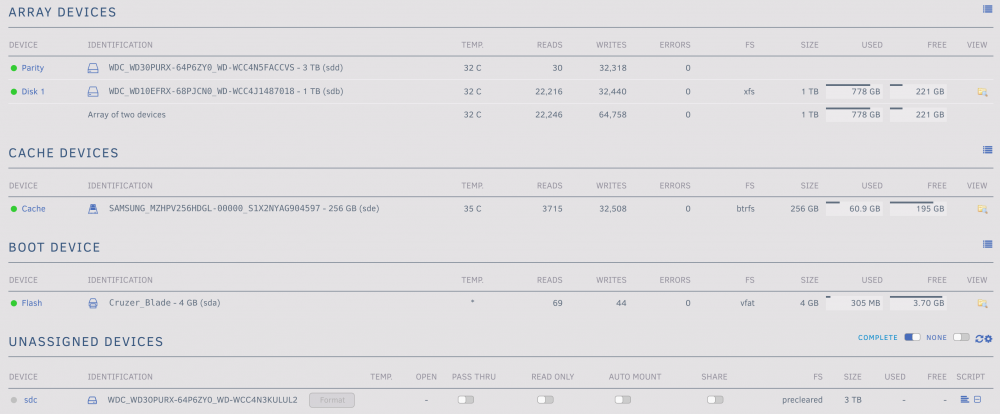Turn on Auto Mount for sdc
The height and width of the screenshot is (414, 1000).
pyautogui.click(x=622, y=400)
